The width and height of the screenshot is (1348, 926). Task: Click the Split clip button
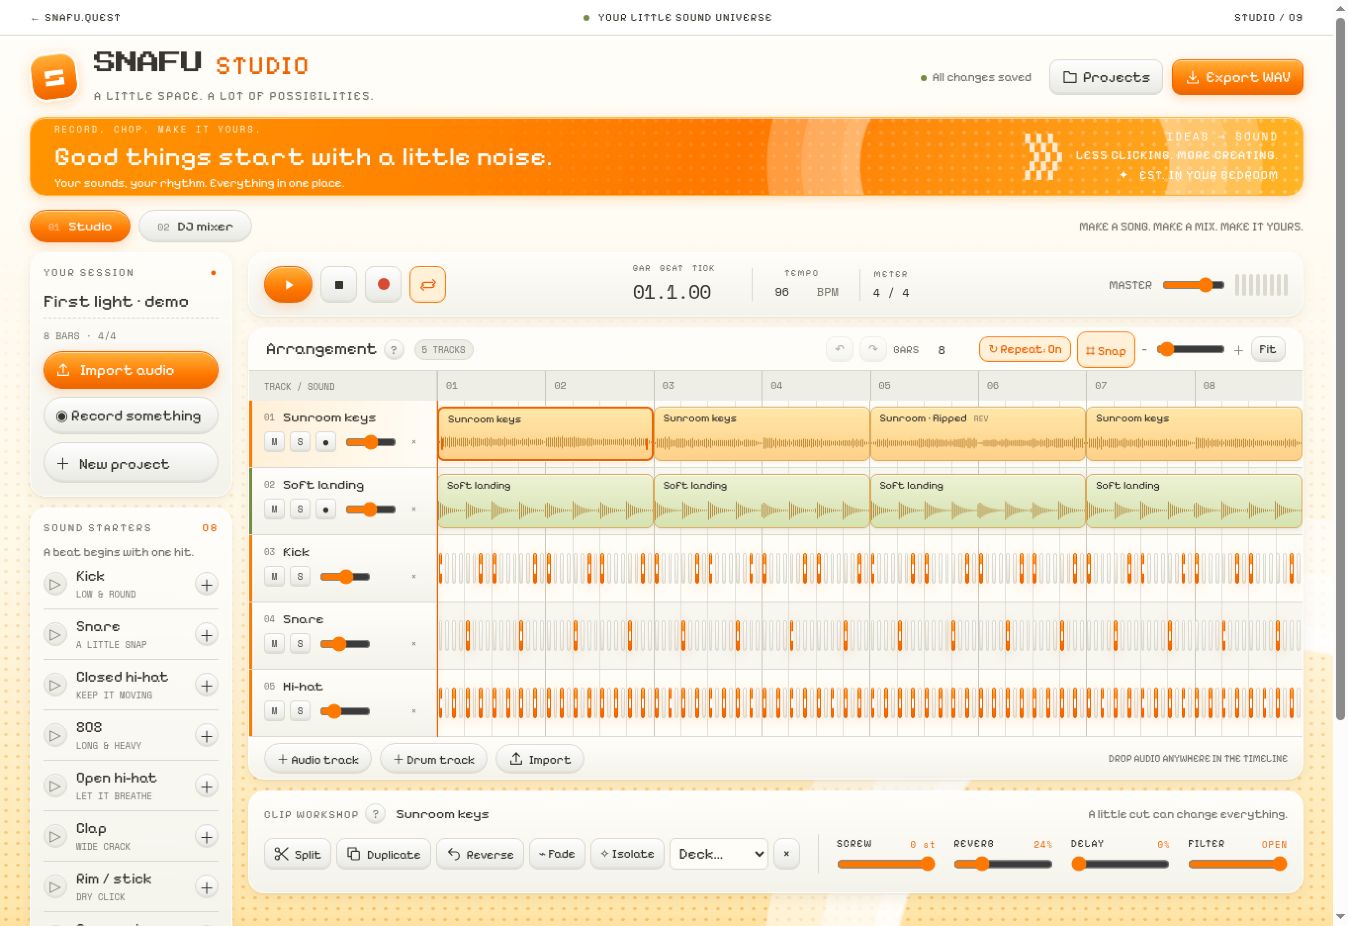pyautogui.click(x=297, y=854)
